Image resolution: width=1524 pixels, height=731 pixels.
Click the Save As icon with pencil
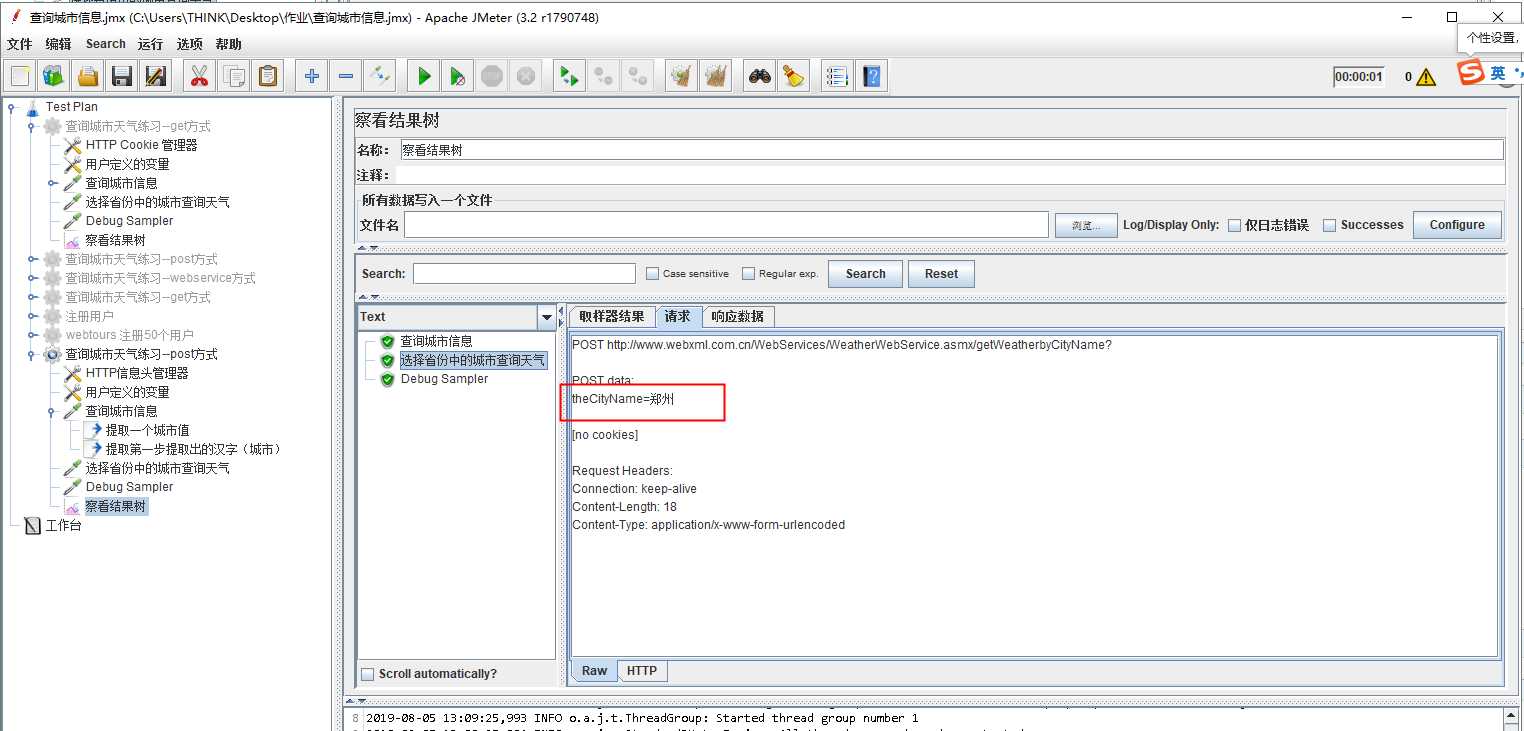click(155, 76)
